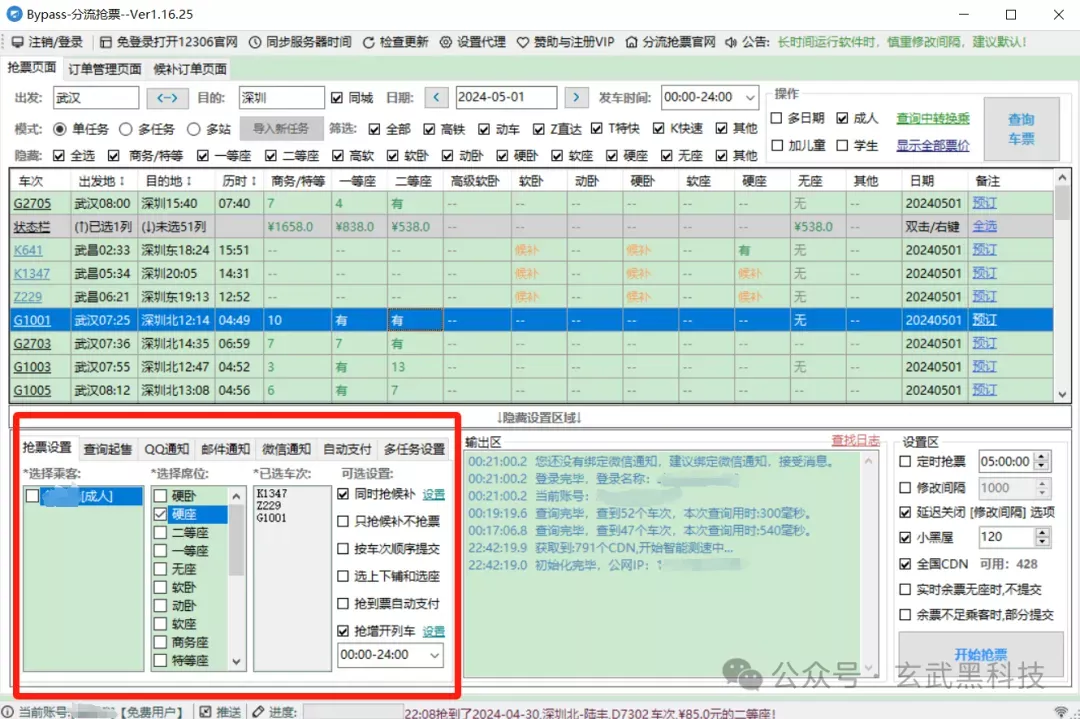Click the 全选 link in status row

(984, 227)
